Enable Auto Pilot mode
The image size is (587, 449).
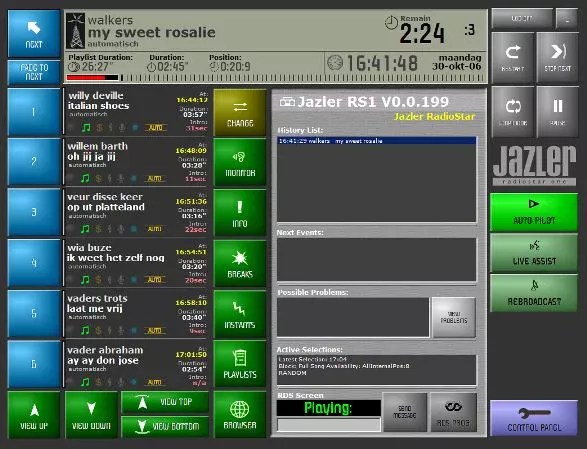(x=534, y=212)
